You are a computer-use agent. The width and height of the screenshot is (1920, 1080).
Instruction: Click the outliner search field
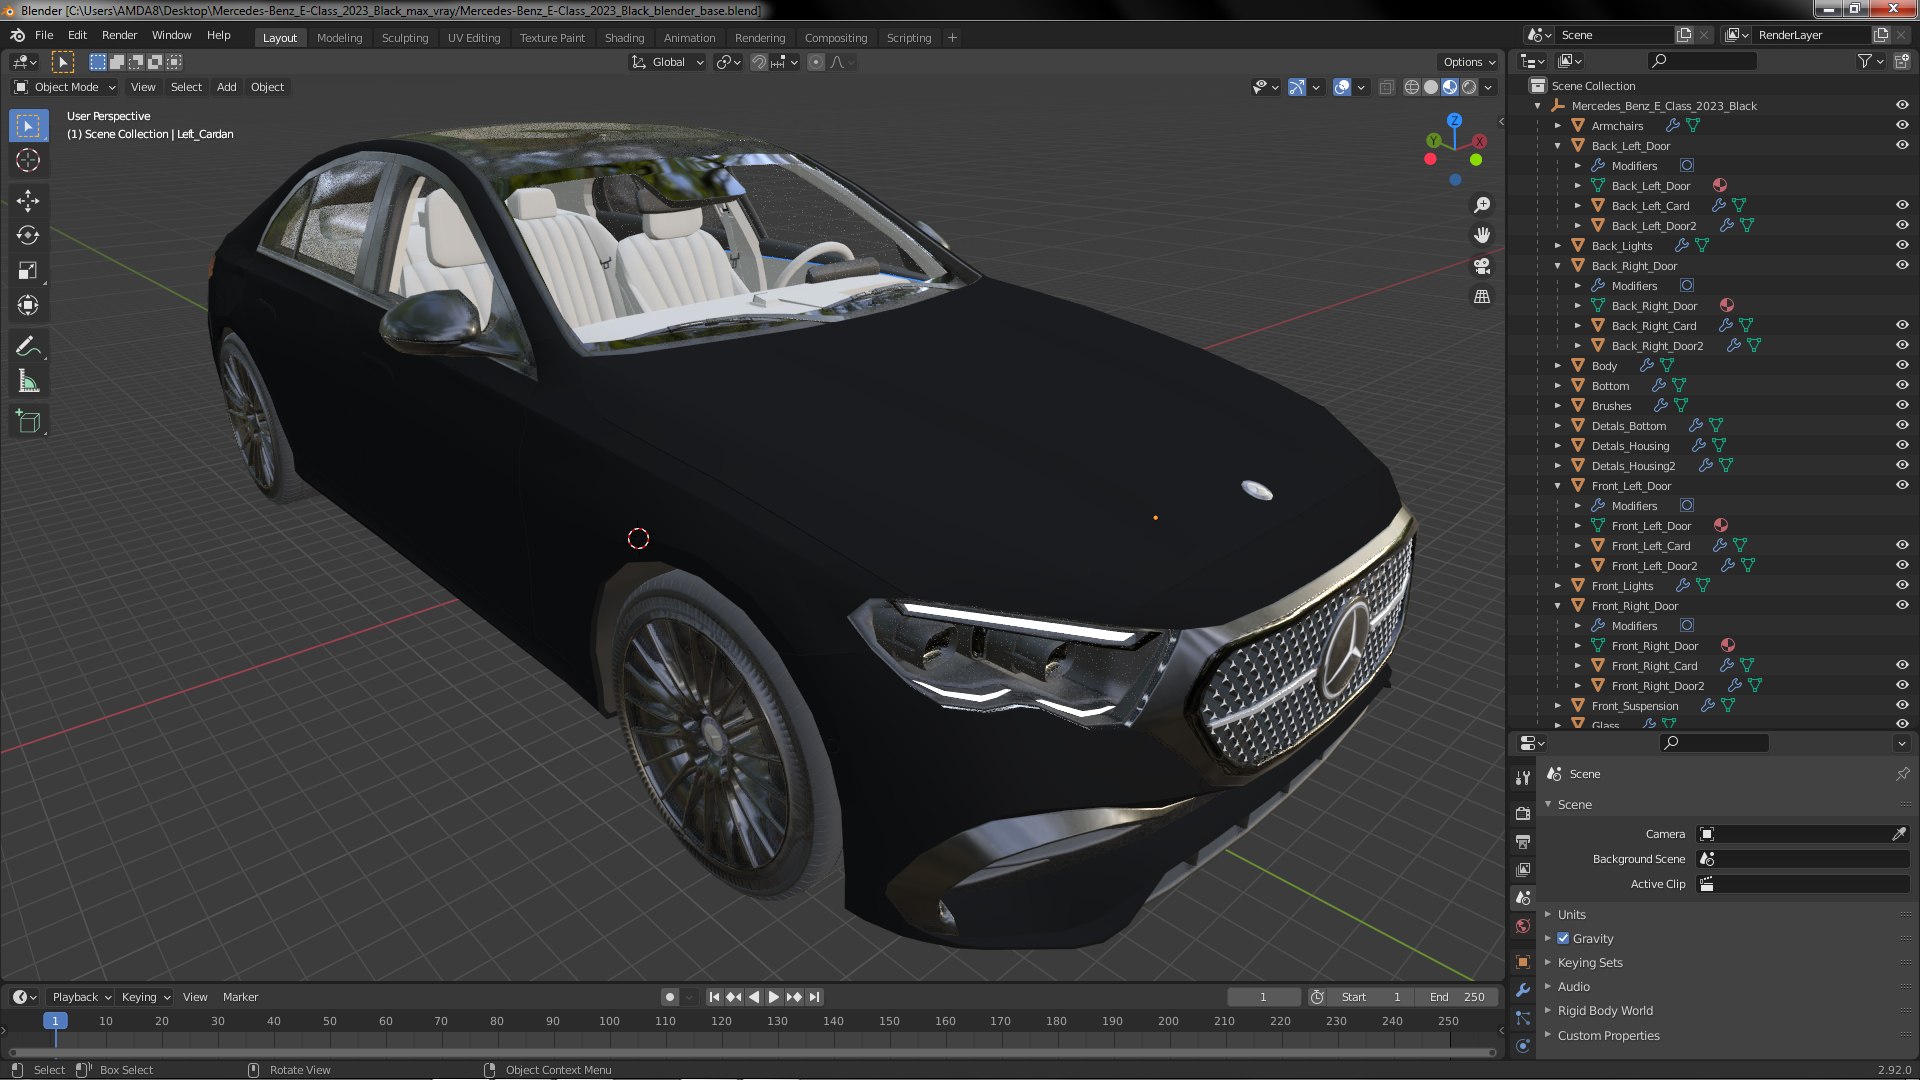1703,61
